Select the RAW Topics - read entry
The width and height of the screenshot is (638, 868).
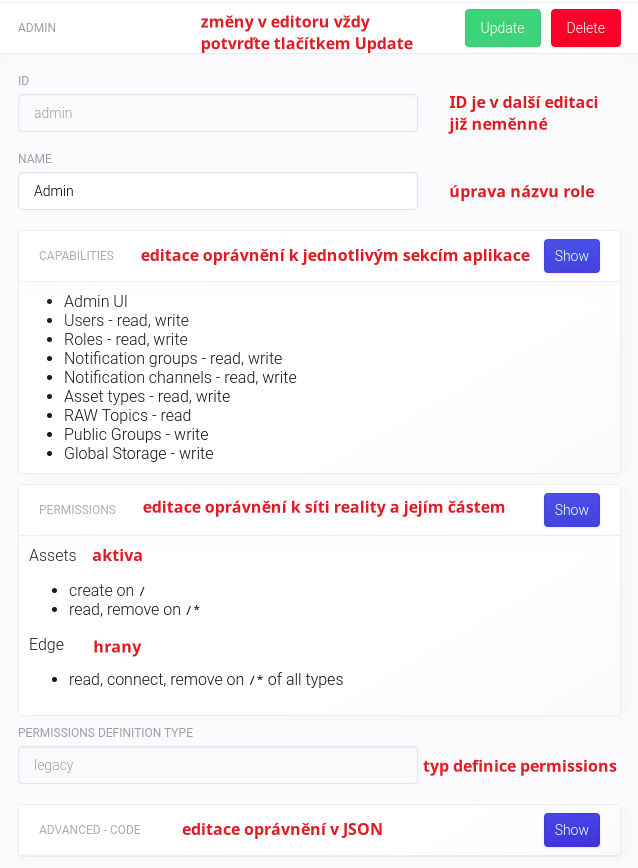point(127,415)
